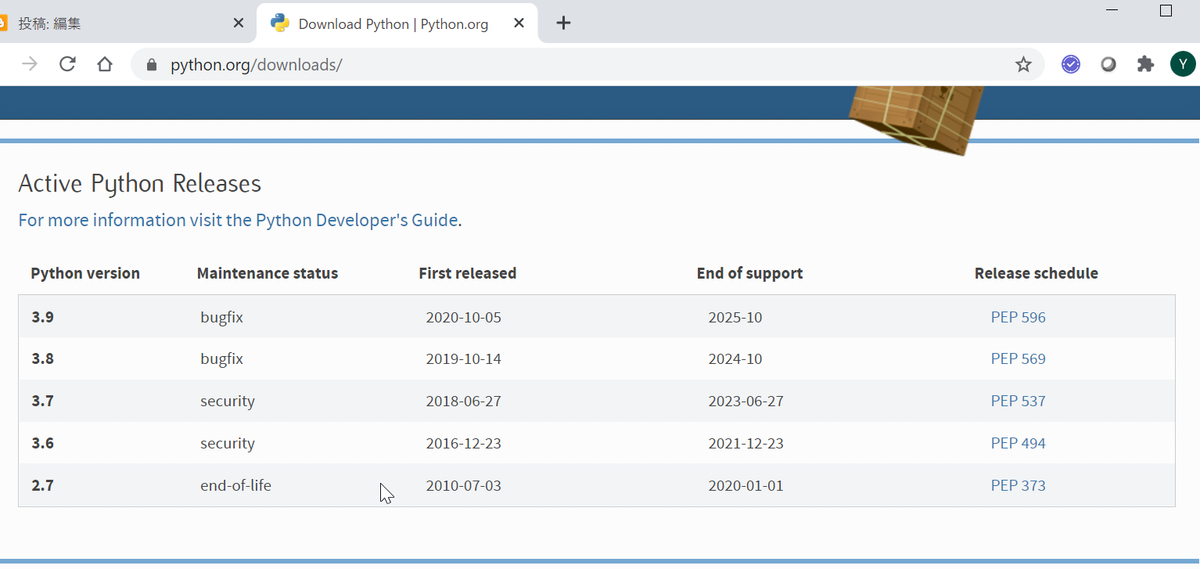Click the padlock site info icon
Viewport: 1200px width, 569px height.
pos(152,65)
